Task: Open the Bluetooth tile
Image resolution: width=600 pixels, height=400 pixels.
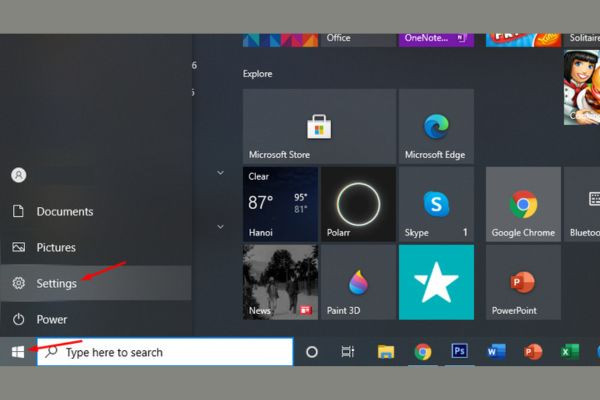Action: (582, 204)
